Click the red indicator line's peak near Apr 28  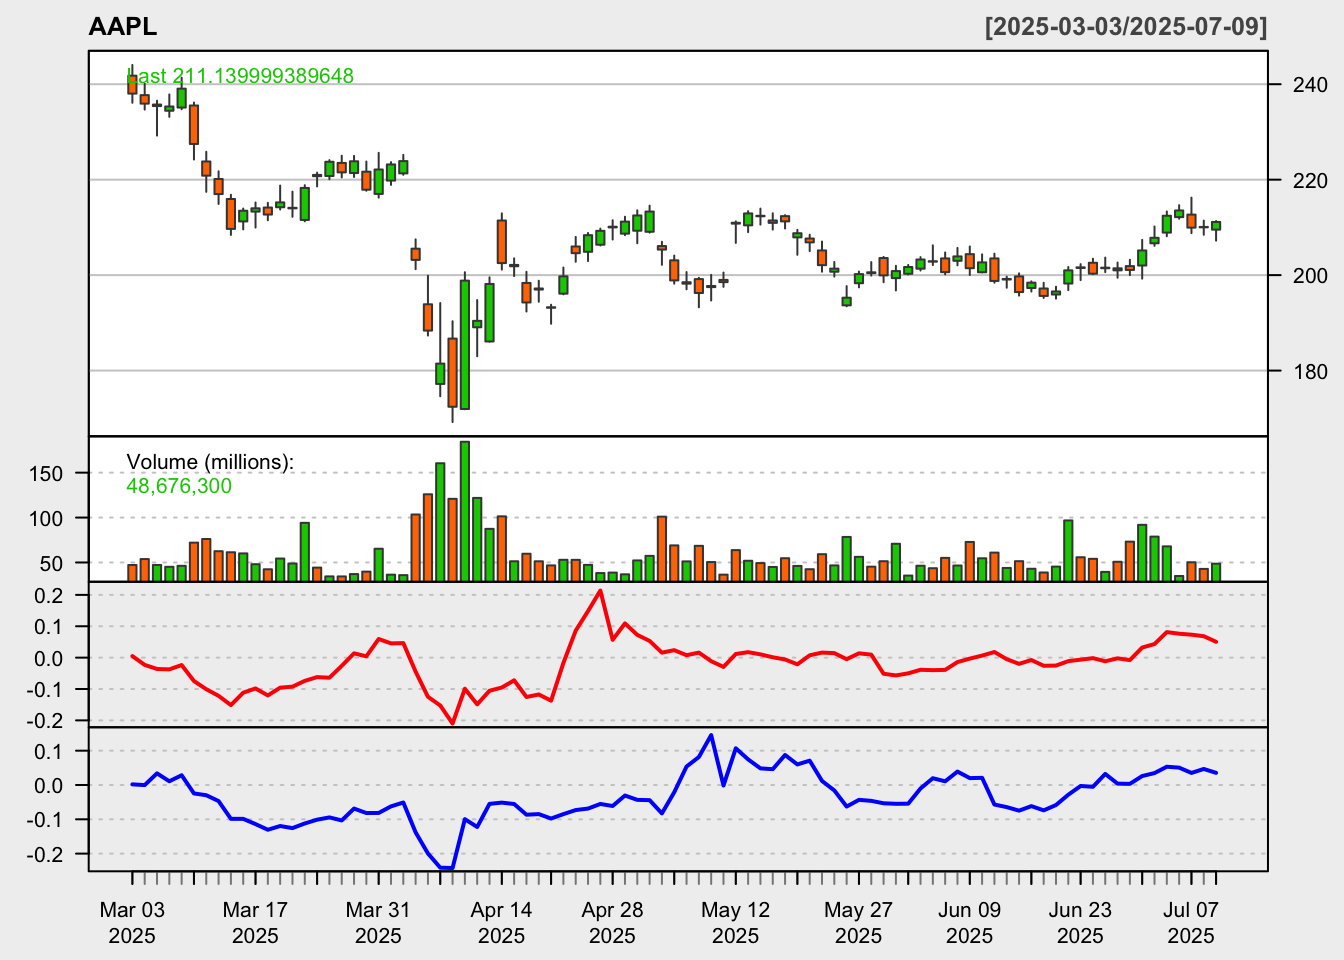pyautogui.click(x=600, y=590)
